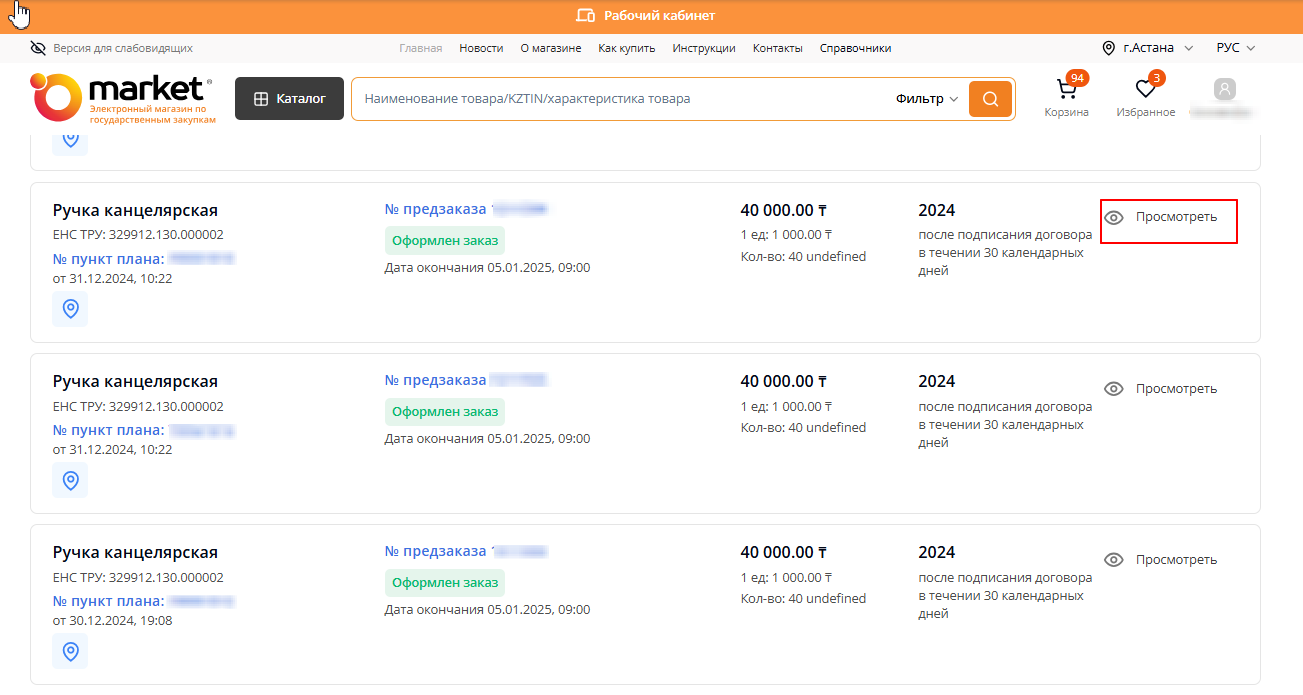This screenshot has height=695, width=1303.
Task: Open the user profile avatar
Action: pyautogui.click(x=1224, y=90)
